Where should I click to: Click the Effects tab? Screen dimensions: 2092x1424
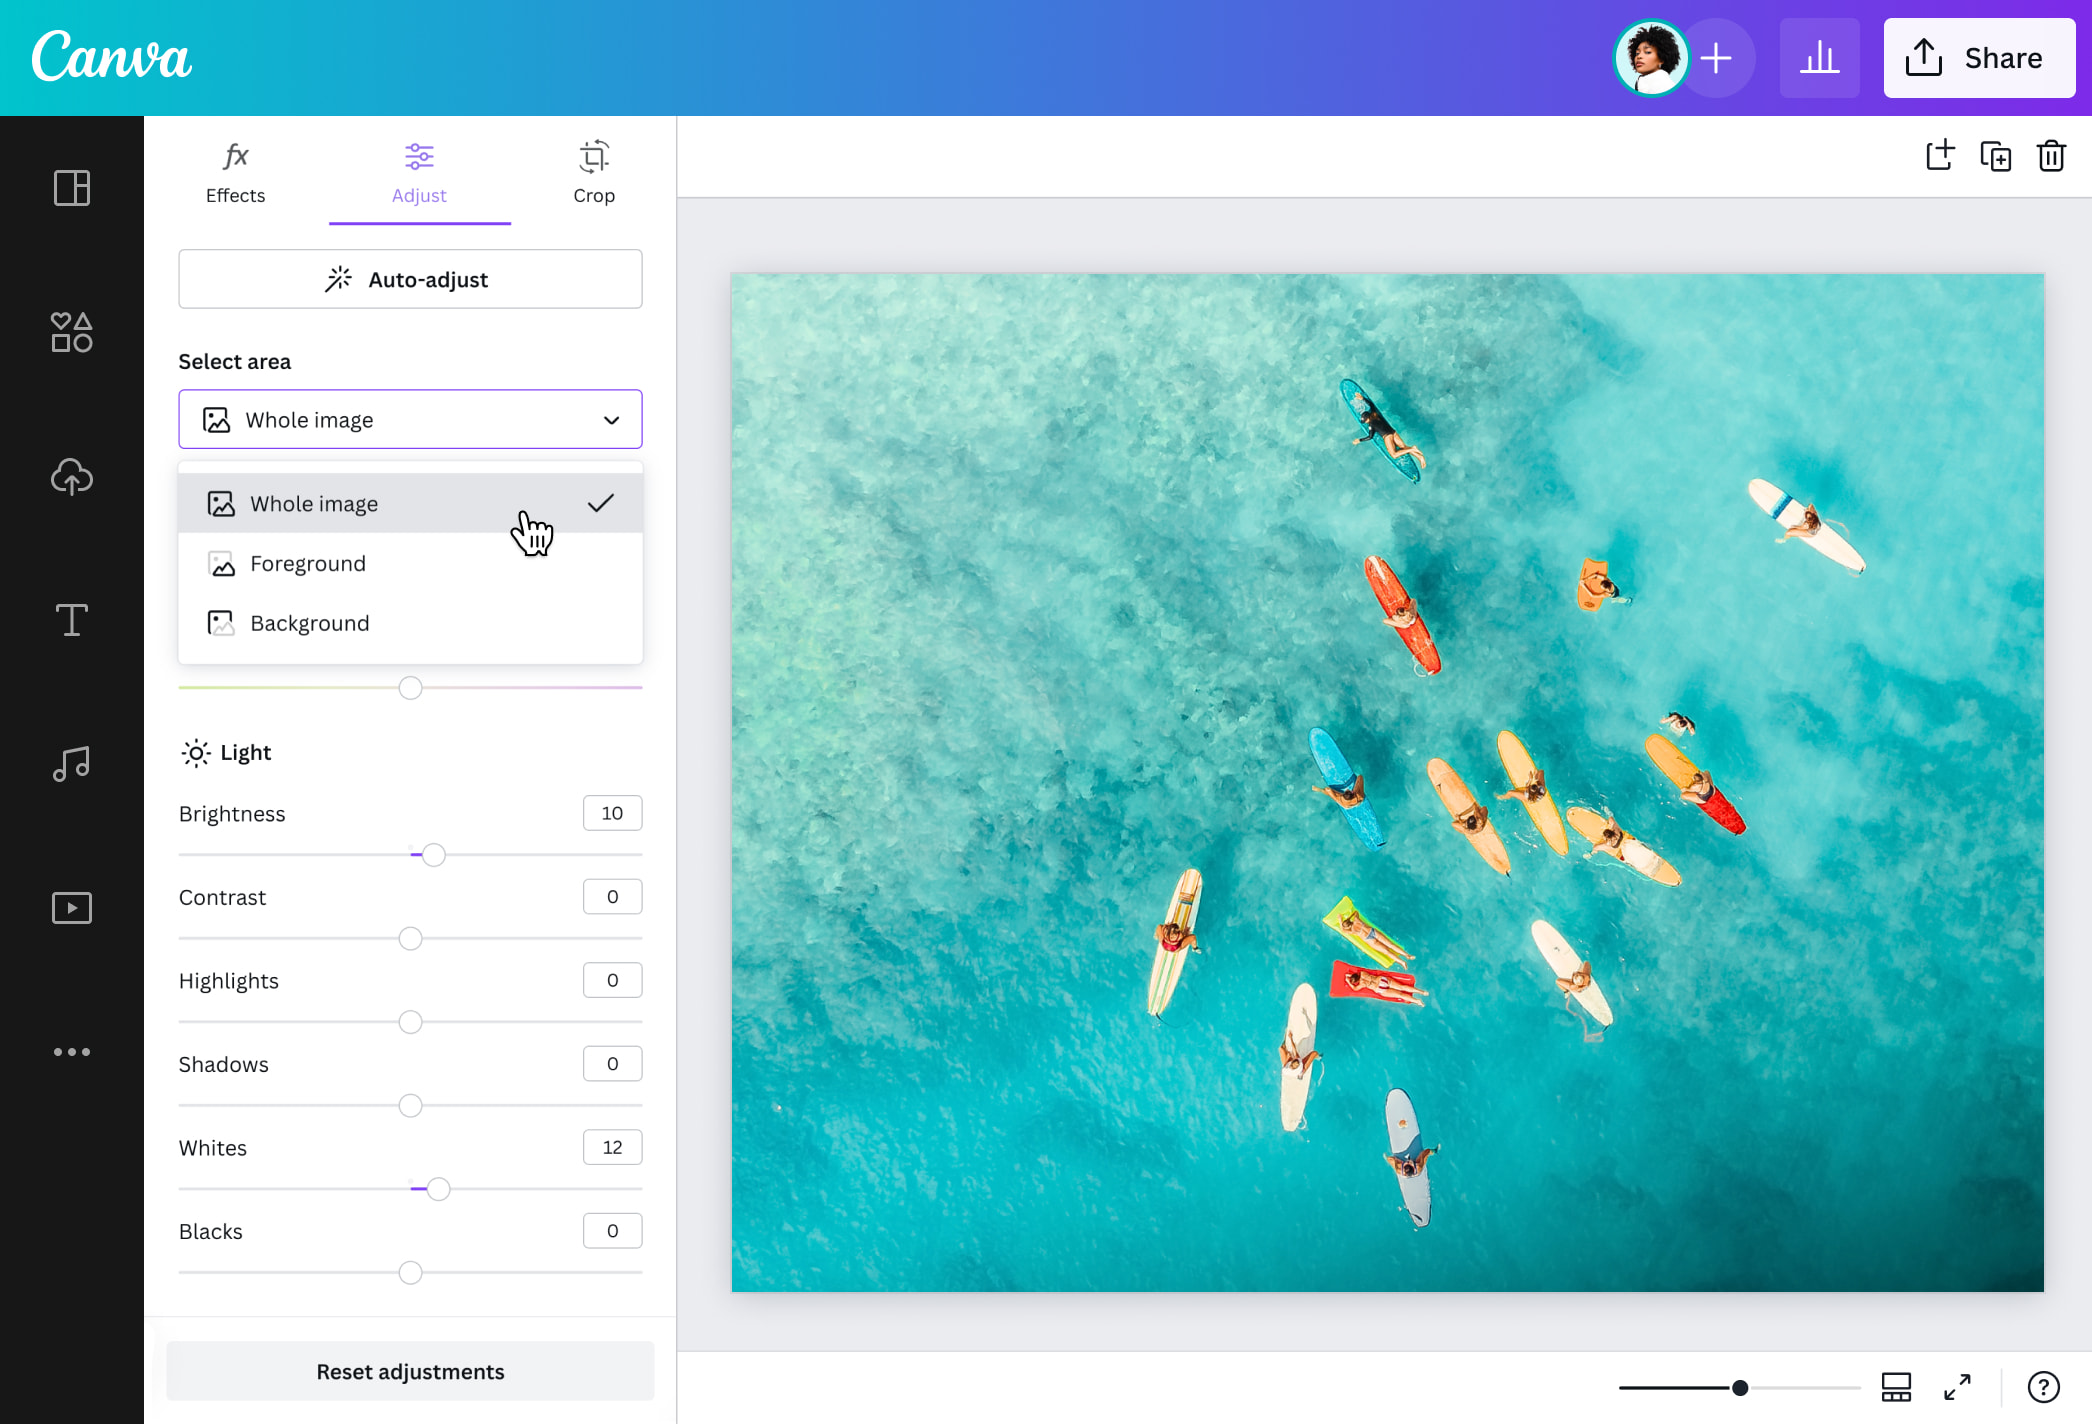coord(235,172)
